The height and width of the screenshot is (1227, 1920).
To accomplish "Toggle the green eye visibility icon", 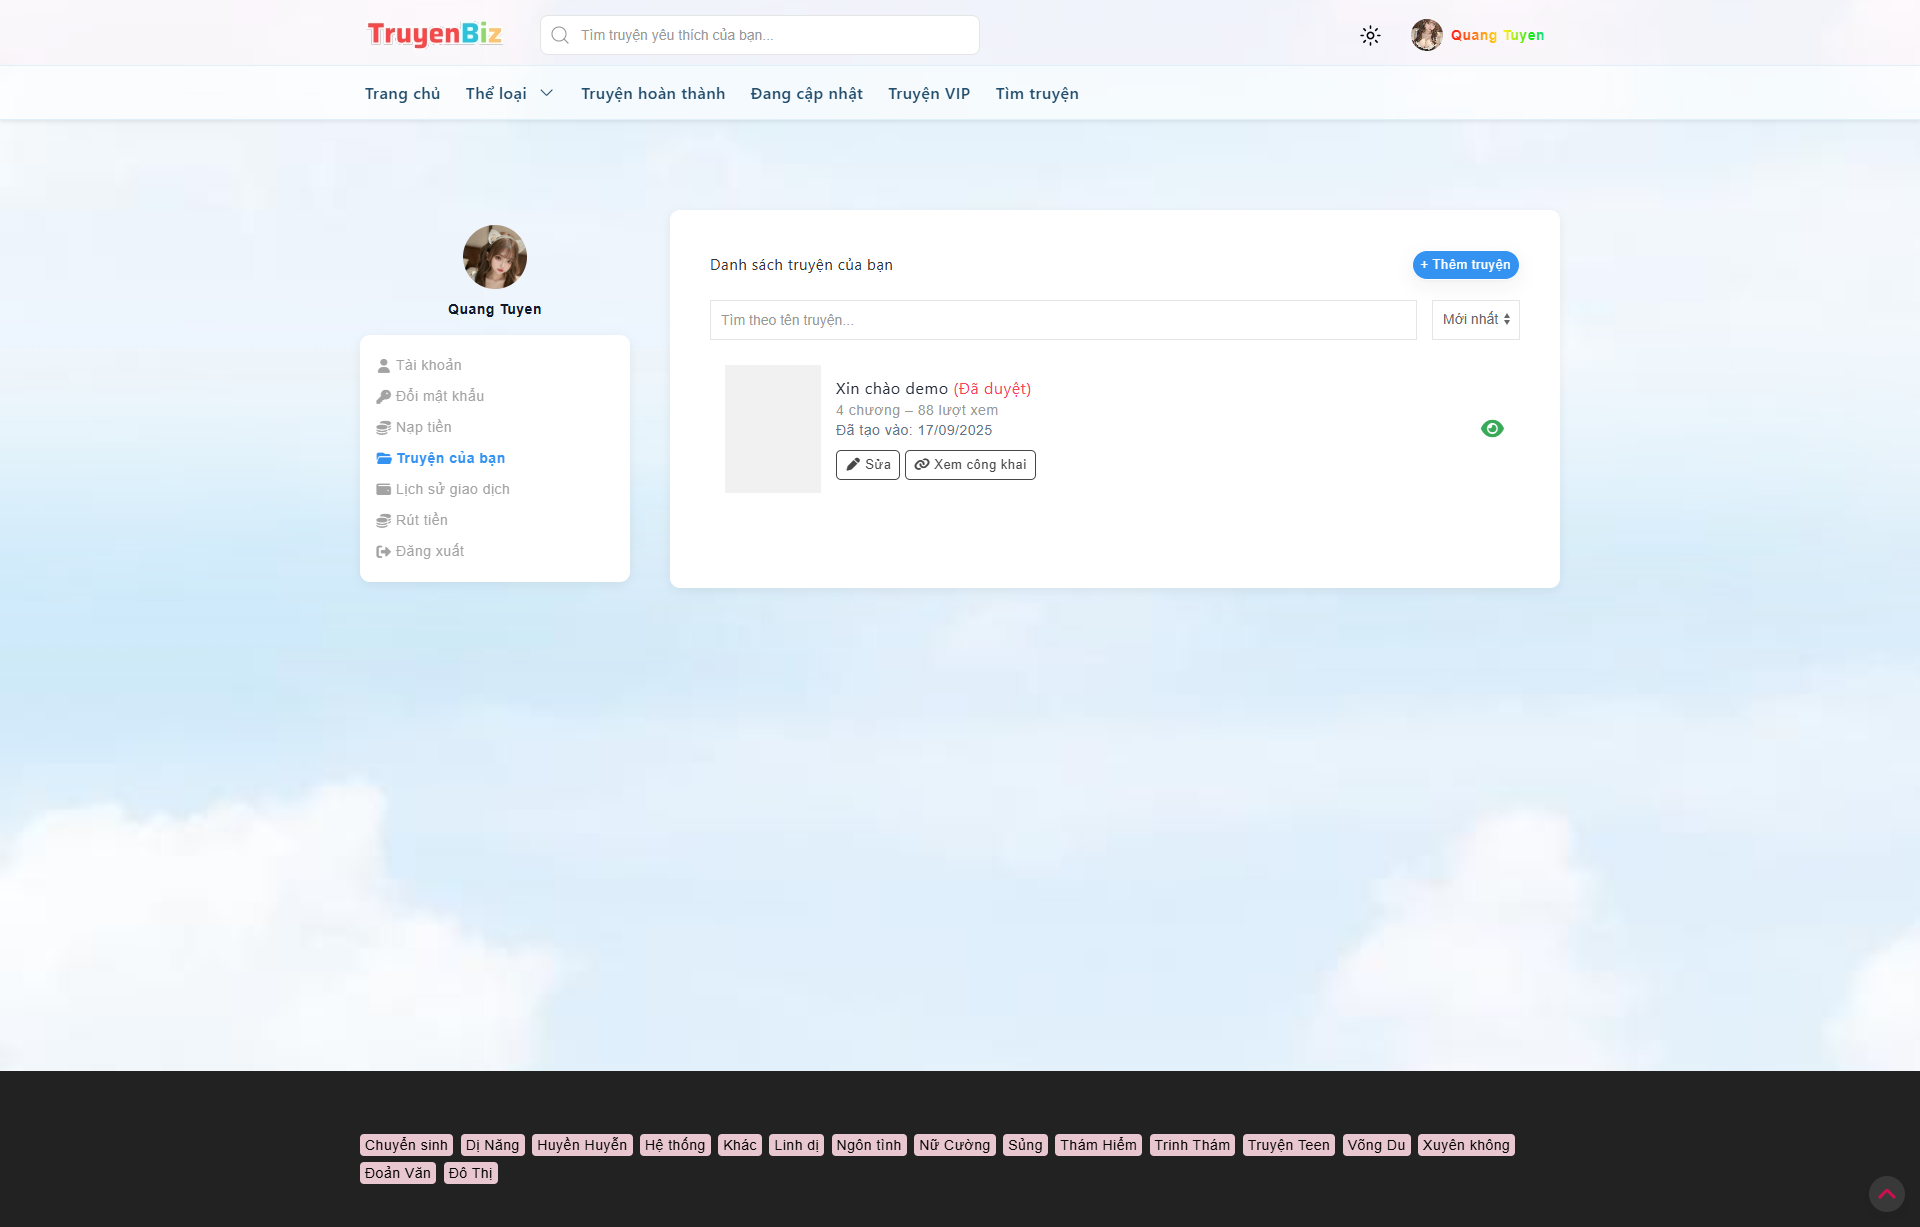I will [1492, 429].
